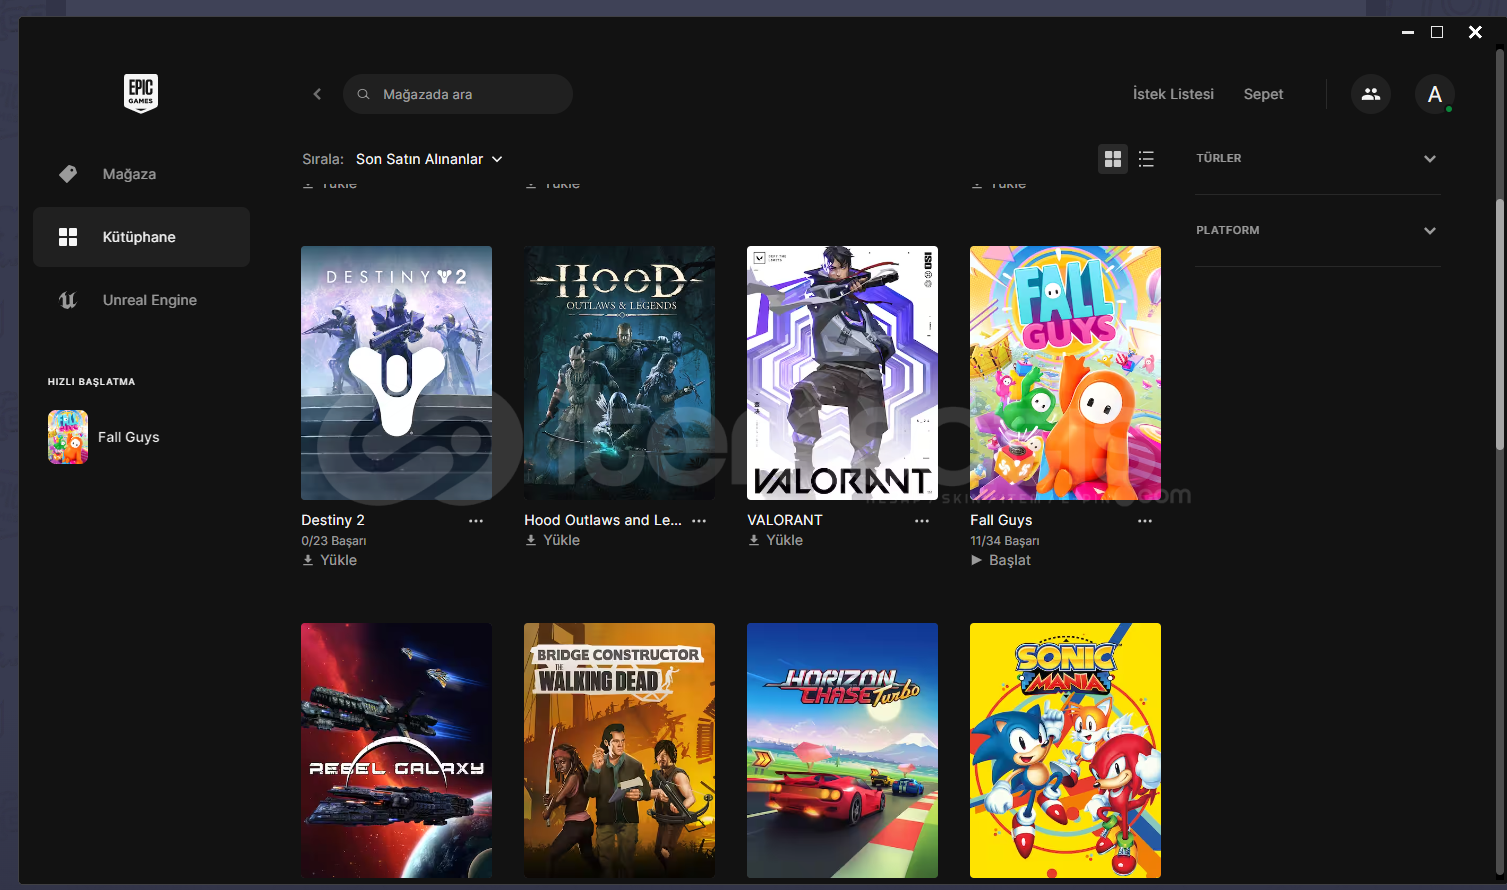Image resolution: width=1507 pixels, height=890 pixels.
Task: Switch to grid view
Action: tap(1113, 159)
